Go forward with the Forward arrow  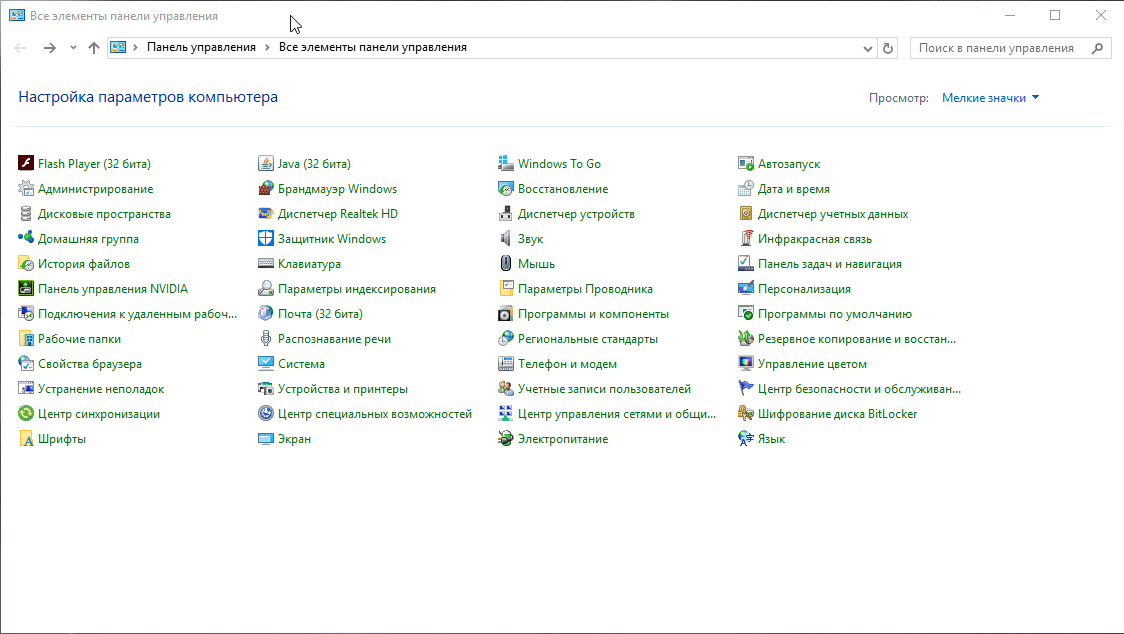coord(49,48)
